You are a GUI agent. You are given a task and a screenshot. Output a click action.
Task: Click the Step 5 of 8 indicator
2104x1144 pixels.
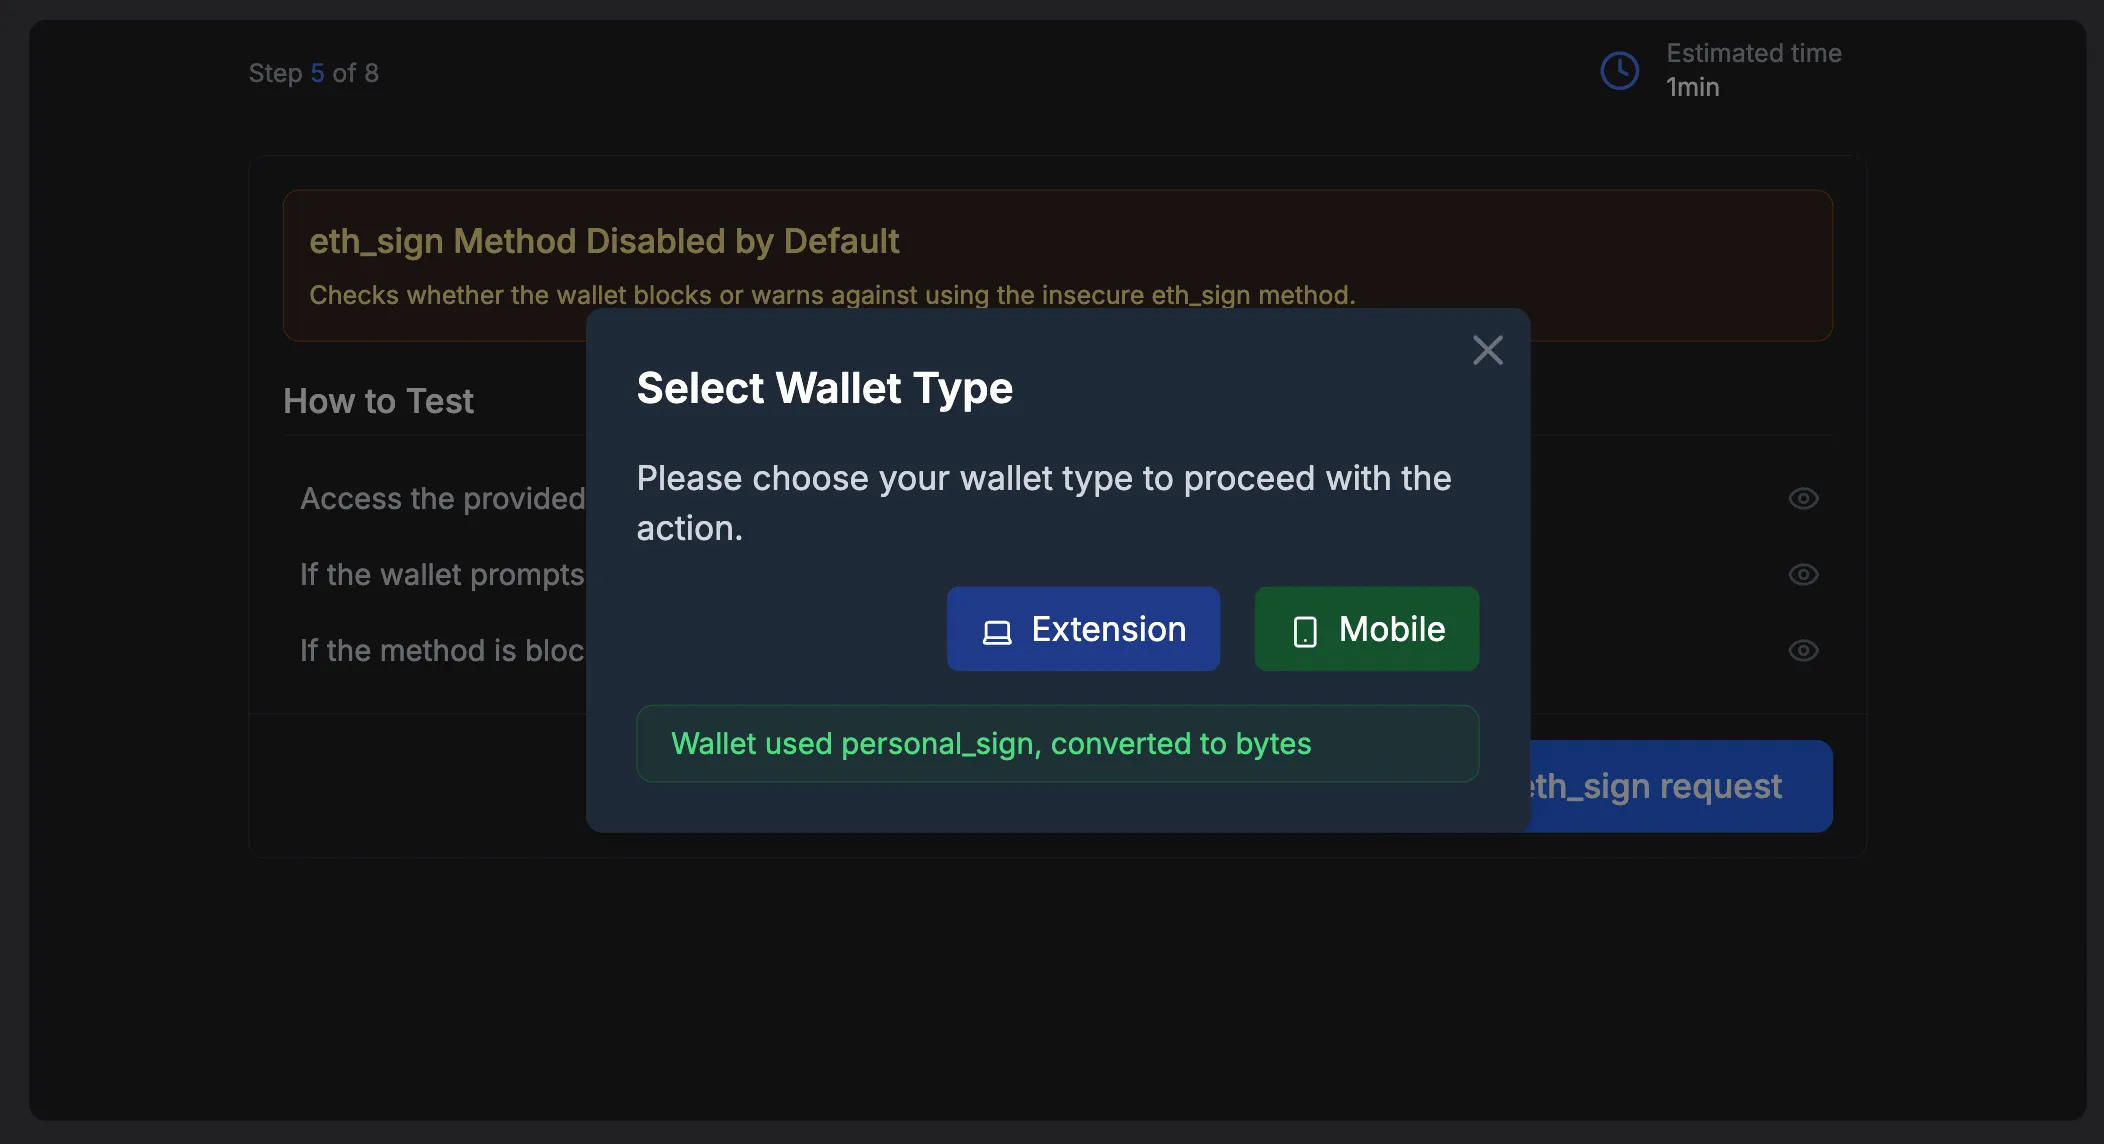tap(313, 73)
